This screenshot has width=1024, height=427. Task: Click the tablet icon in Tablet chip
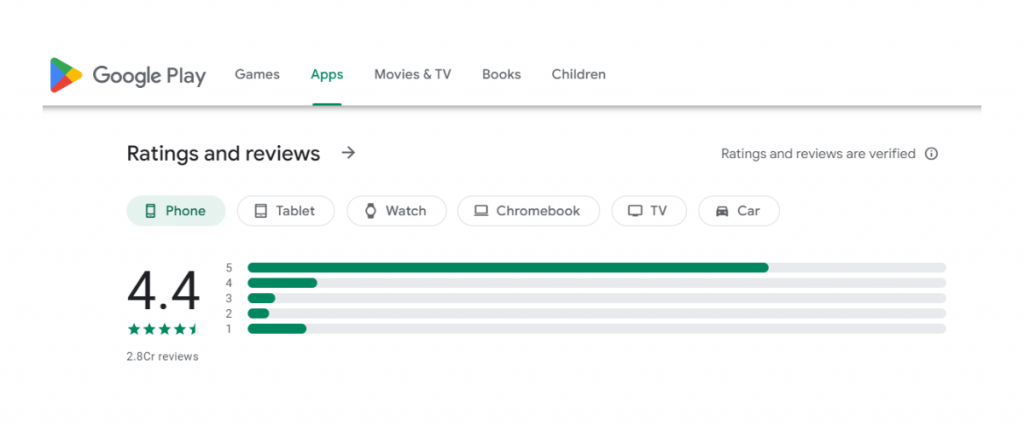click(x=261, y=211)
